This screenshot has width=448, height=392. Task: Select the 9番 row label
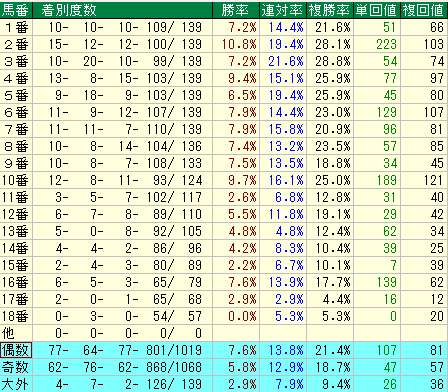click(x=16, y=163)
